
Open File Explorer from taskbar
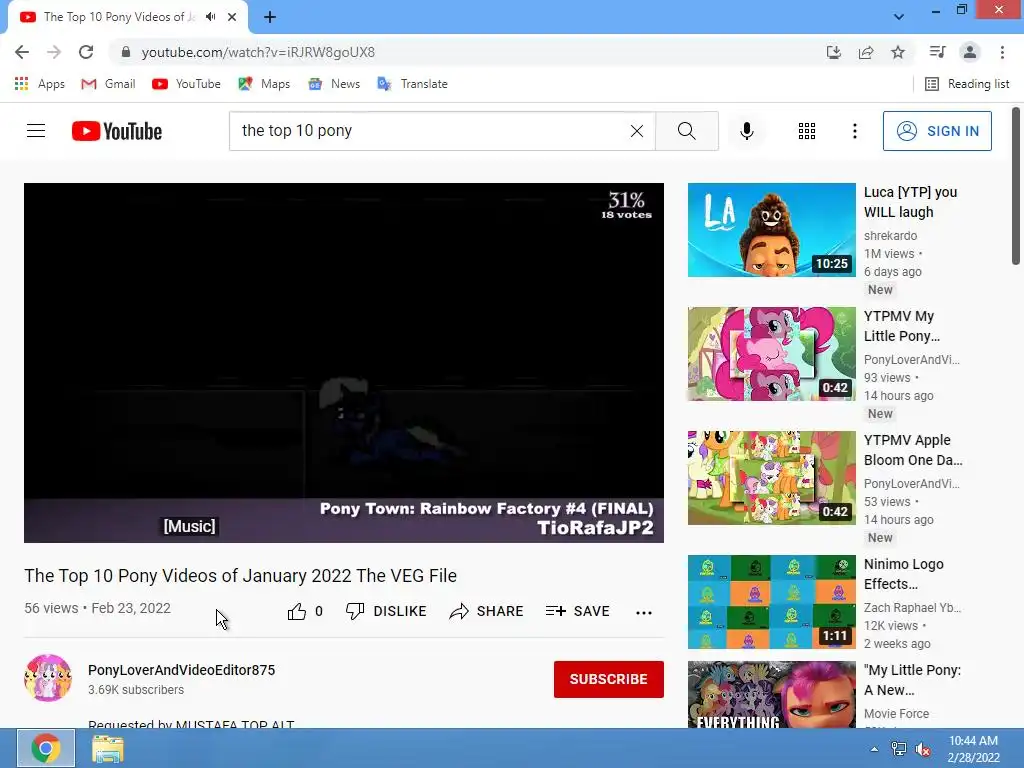coord(108,748)
